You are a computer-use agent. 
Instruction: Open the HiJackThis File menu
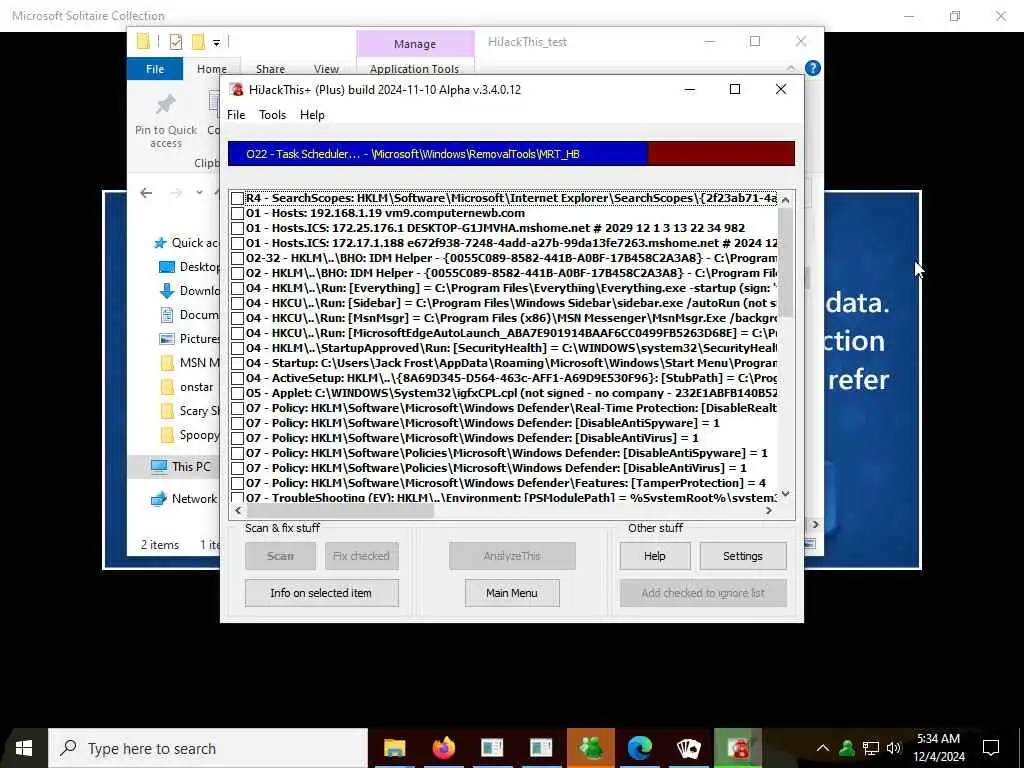tap(236, 115)
